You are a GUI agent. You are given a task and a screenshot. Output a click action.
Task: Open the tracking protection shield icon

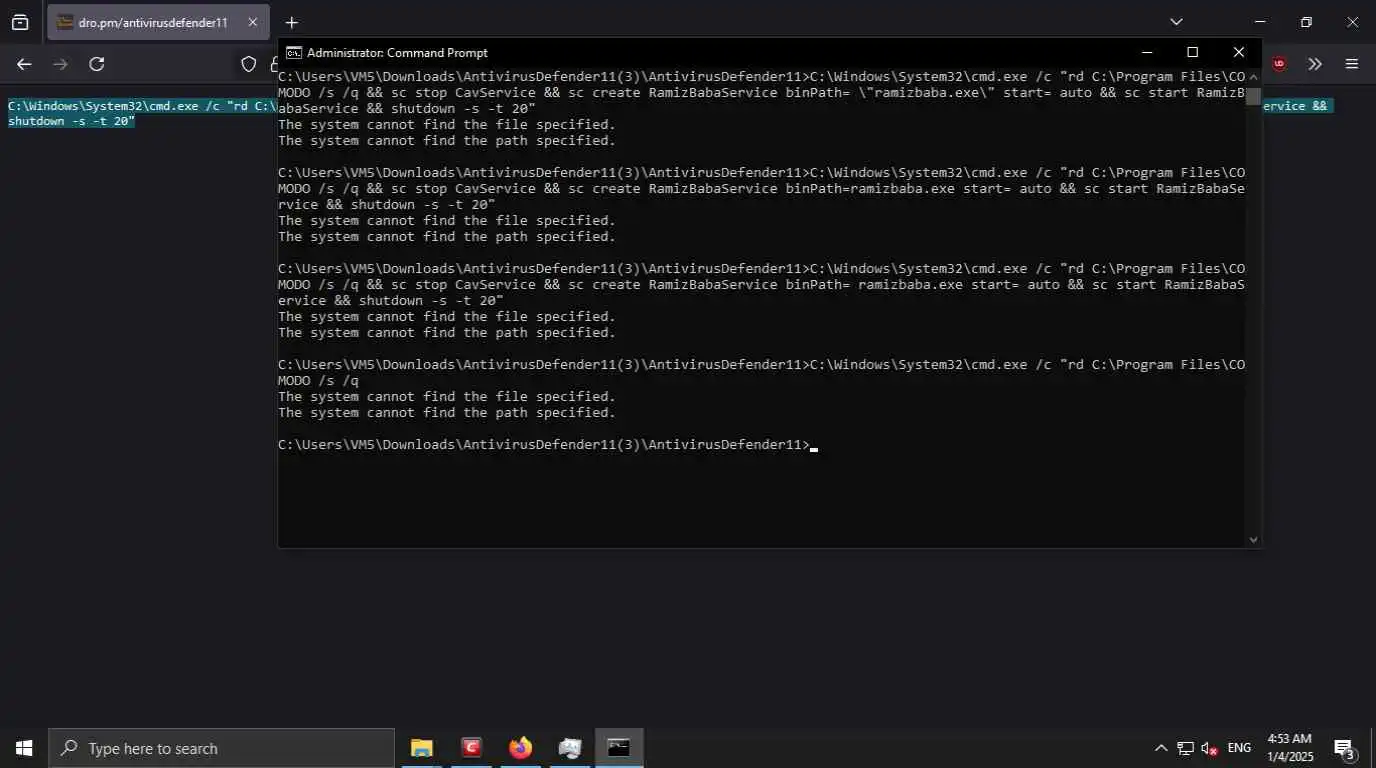pos(249,64)
